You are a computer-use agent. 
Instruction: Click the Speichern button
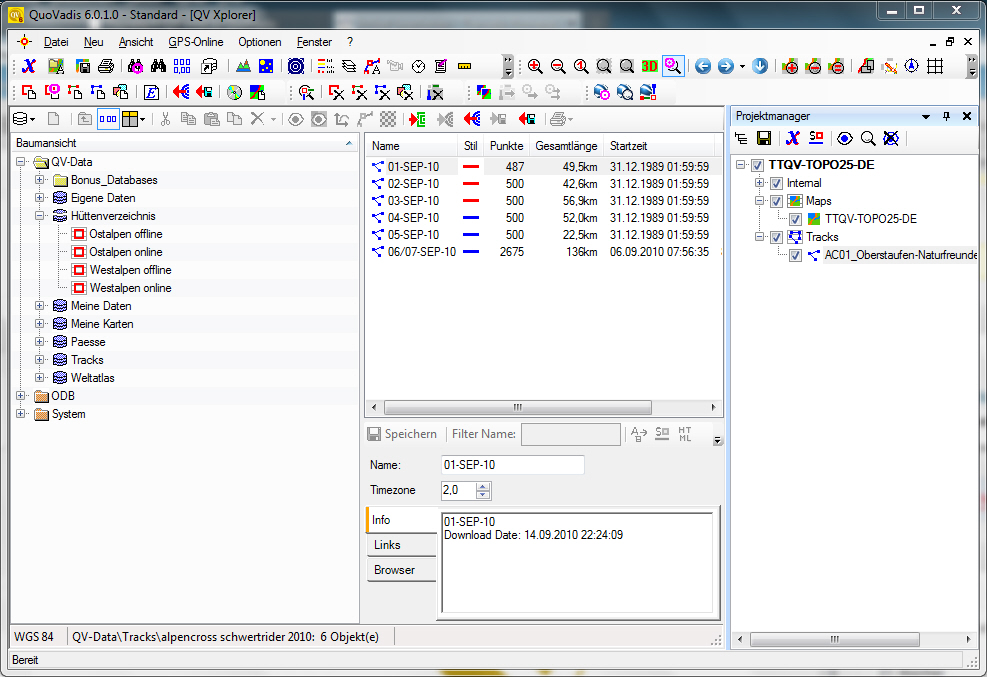pos(402,434)
